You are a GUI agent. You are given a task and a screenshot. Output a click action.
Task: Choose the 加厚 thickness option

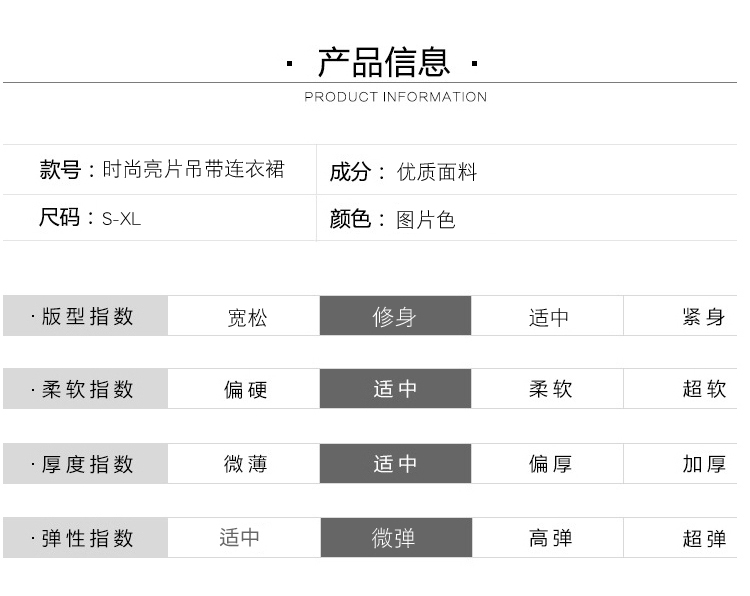click(x=704, y=464)
